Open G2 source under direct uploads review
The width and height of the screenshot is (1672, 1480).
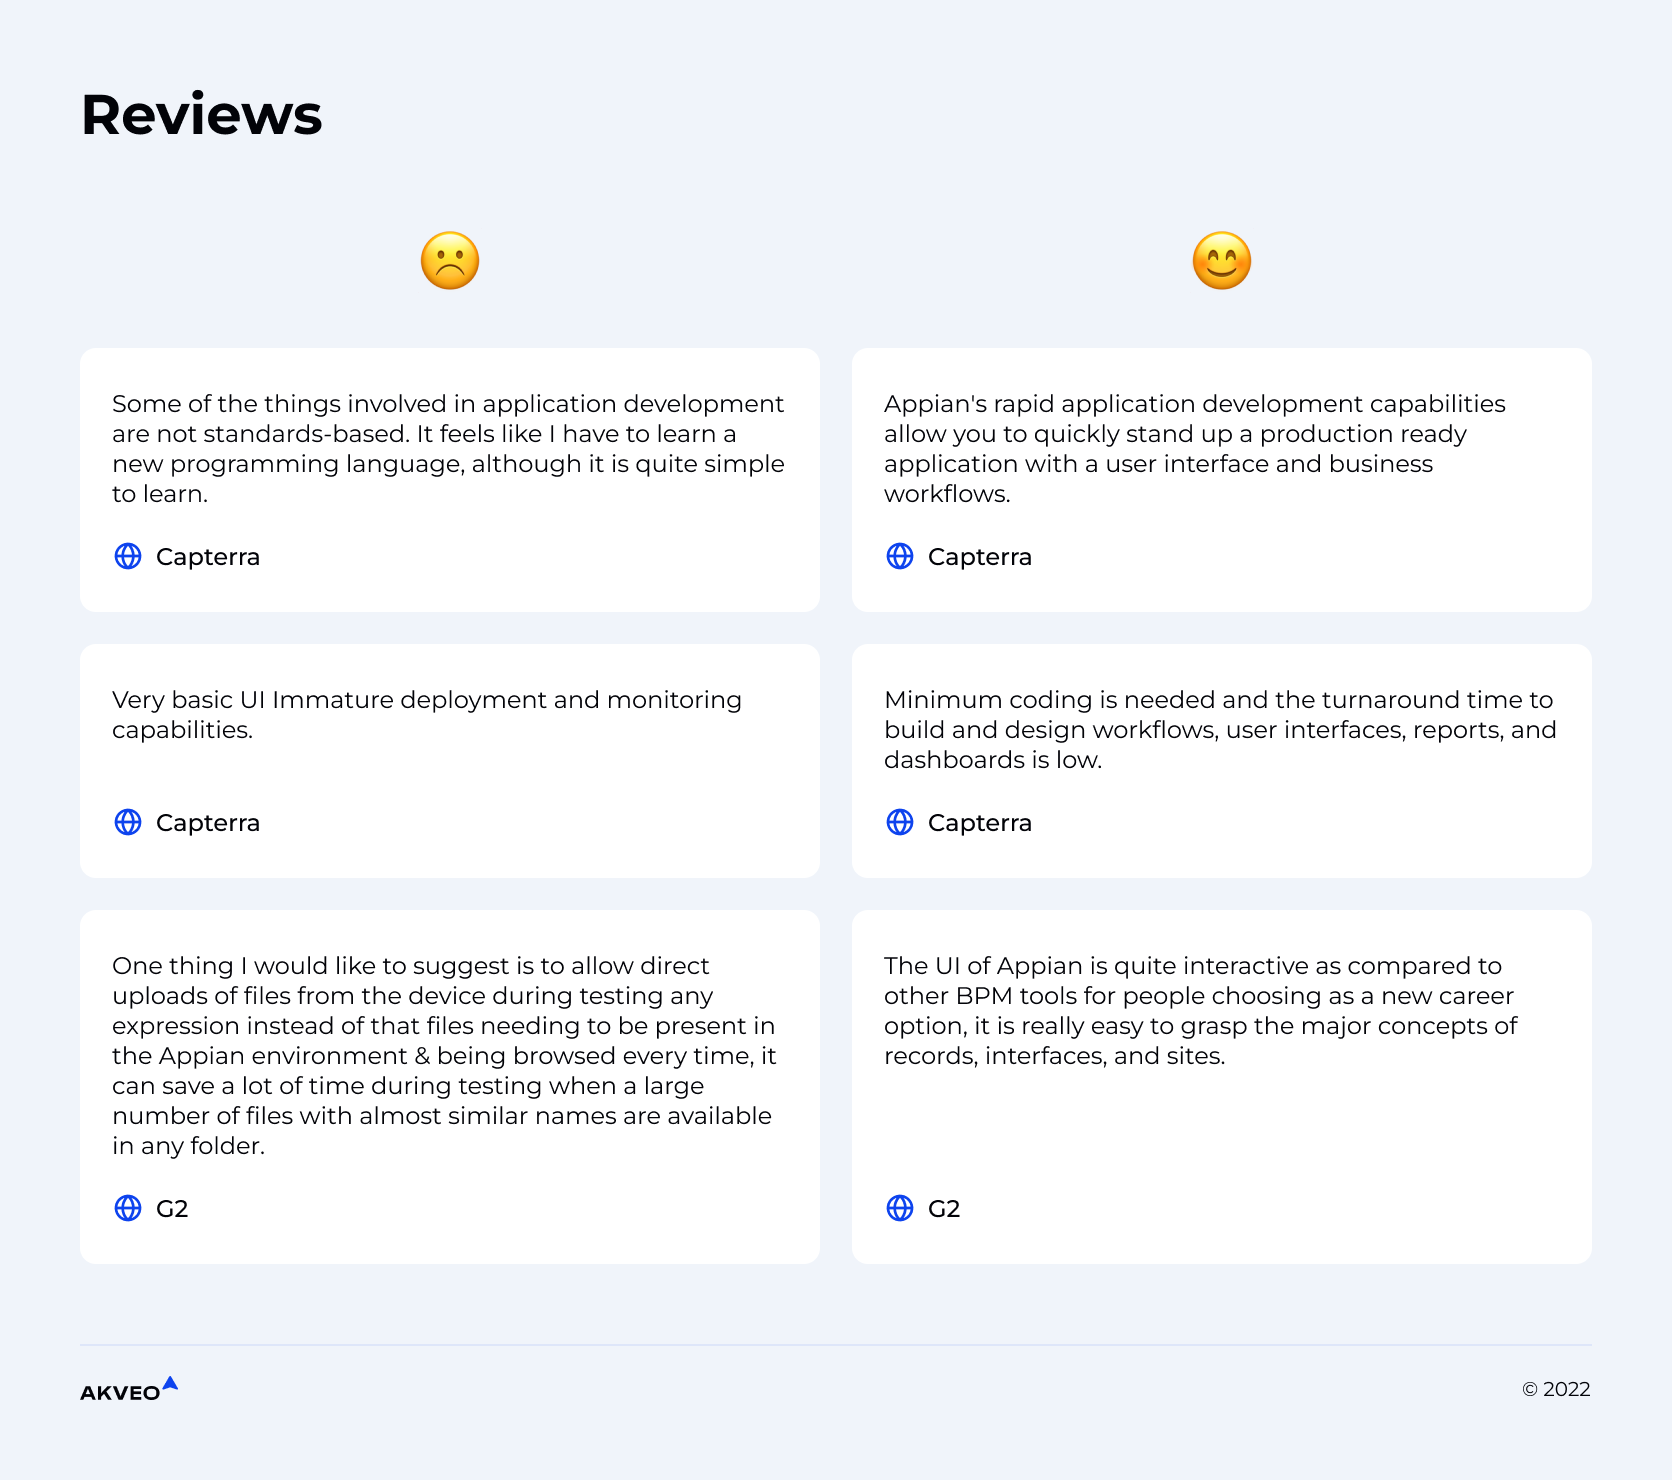(172, 1209)
